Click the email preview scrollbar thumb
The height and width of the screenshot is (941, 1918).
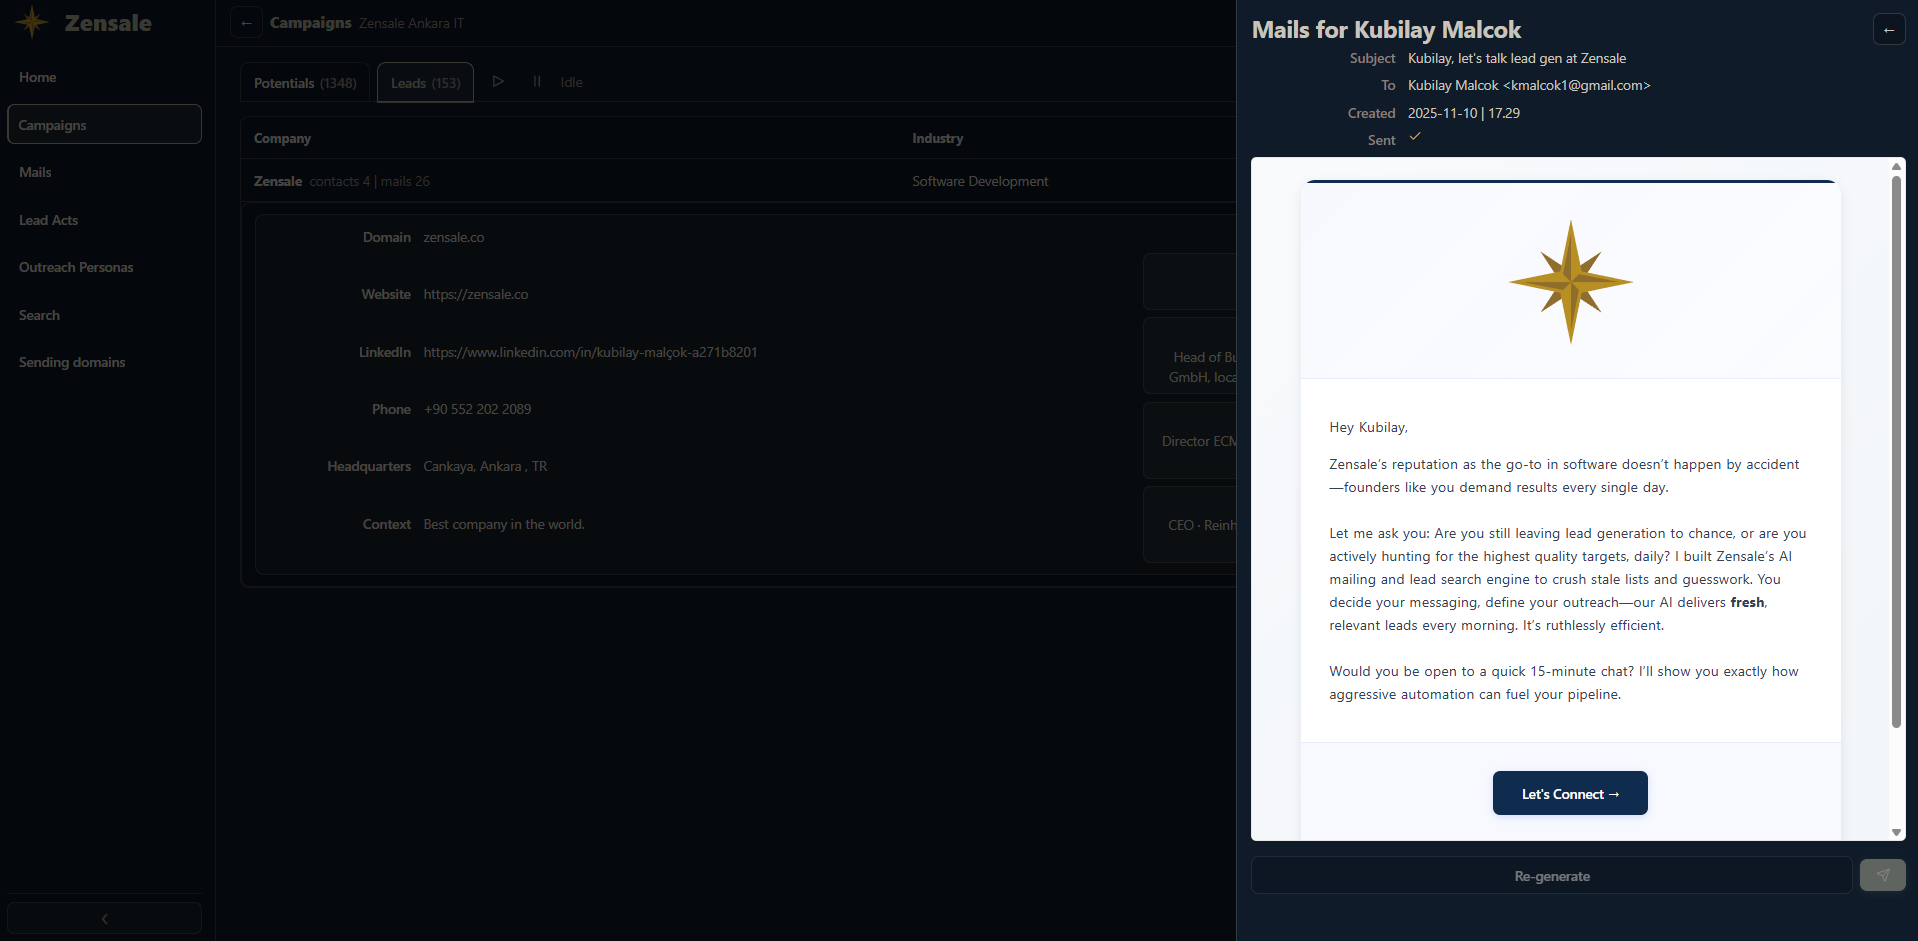pyautogui.click(x=1895, y=452)
